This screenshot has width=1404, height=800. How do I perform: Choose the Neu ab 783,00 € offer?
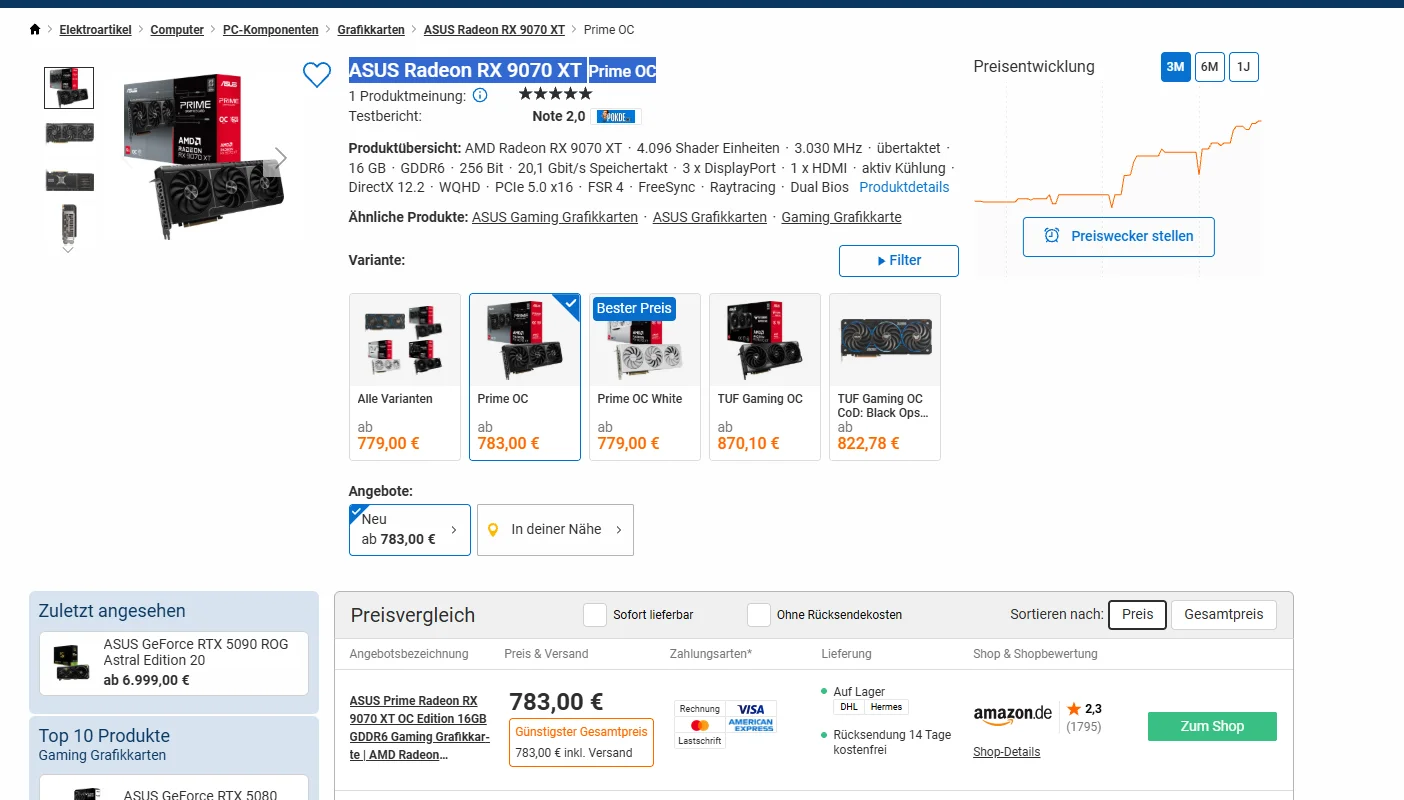click(x=410, y=529)
